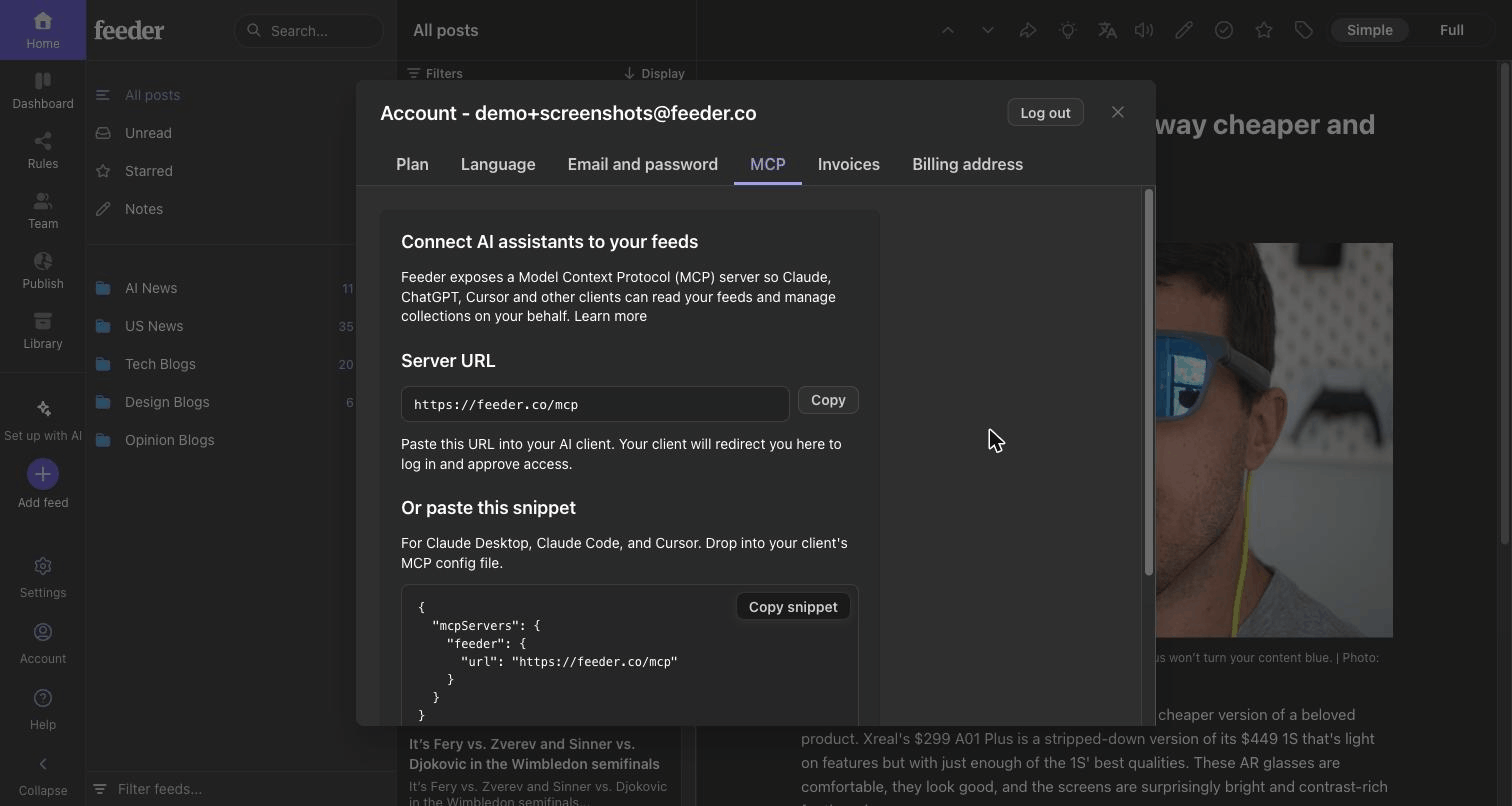The image size is (1512, 806).
Task: Click the star icon in the top toolbar
Action: click(1264, 30)
